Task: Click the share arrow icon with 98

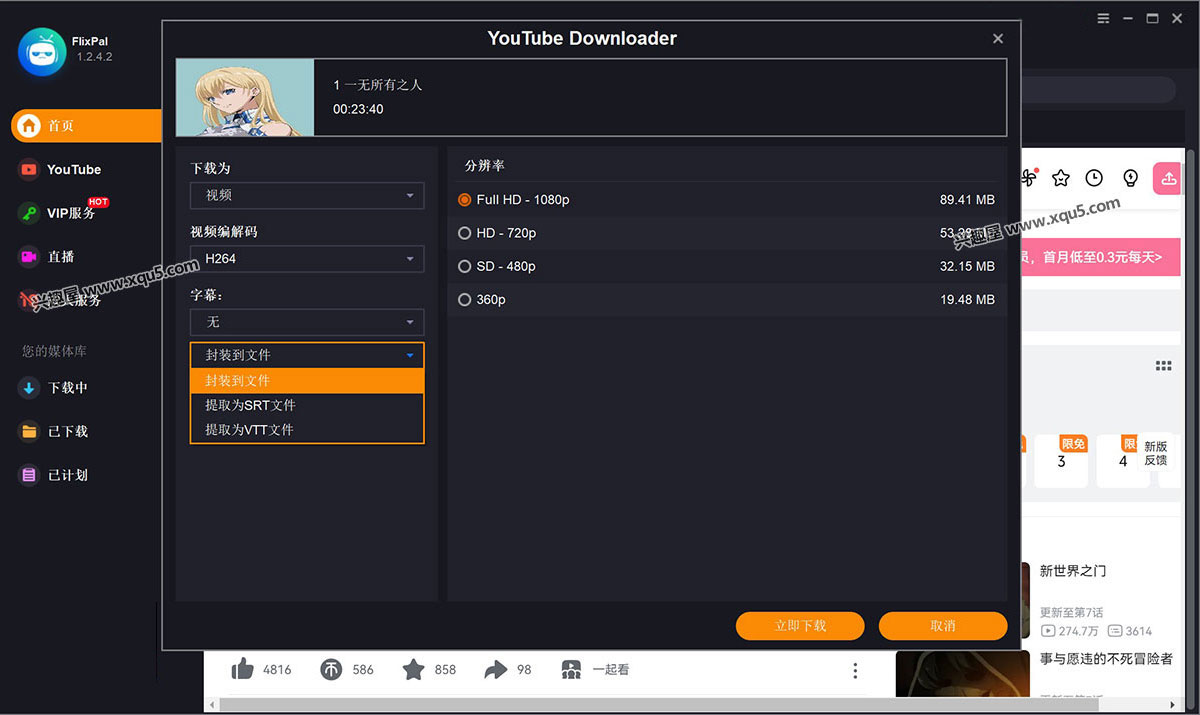Action: point(496,669)
